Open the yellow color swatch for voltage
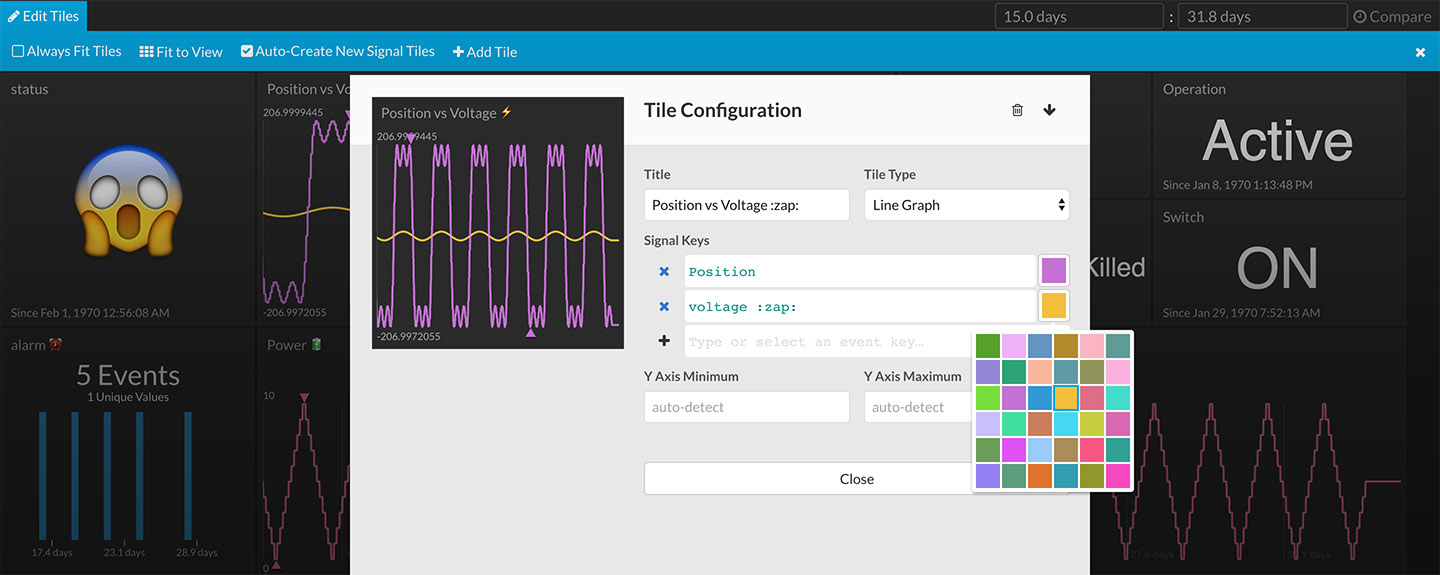This screenshot has height=575, width=1440. 1054,306
